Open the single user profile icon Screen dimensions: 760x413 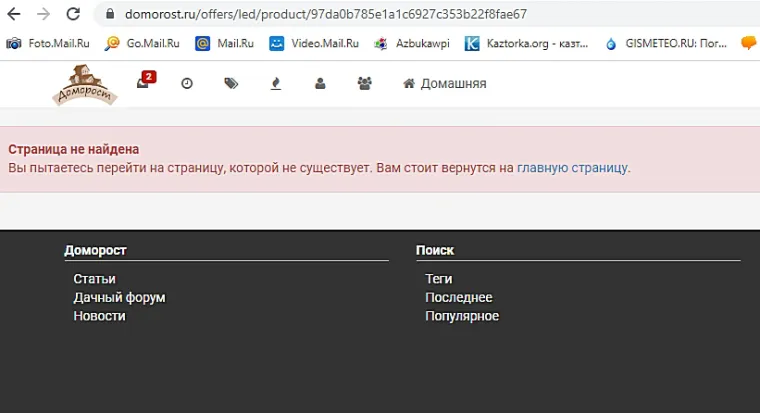click(320, 84)
